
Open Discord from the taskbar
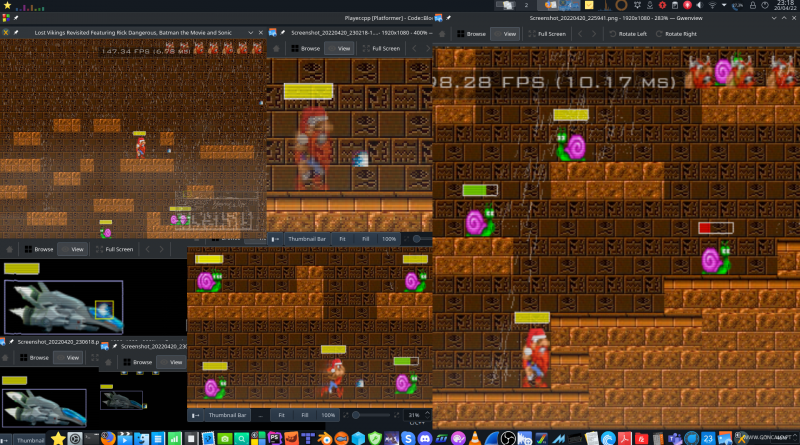(424, 438)
